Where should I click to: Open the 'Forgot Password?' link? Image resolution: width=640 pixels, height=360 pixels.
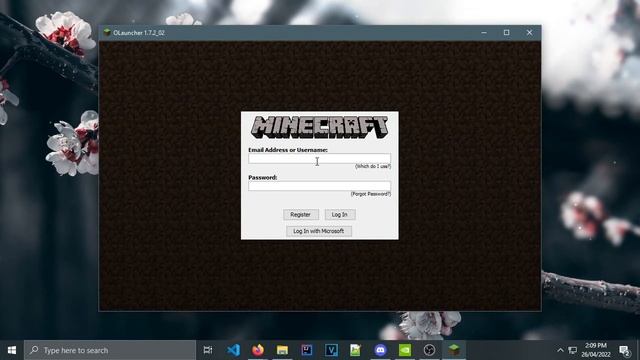coord(371,194)
